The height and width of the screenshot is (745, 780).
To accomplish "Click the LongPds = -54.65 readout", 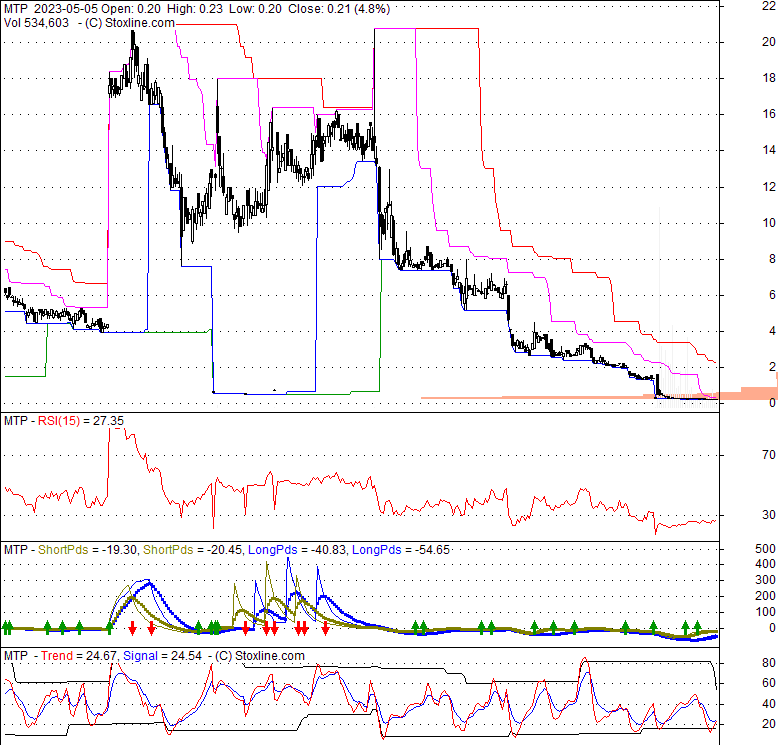I will [x=400, y=550].
